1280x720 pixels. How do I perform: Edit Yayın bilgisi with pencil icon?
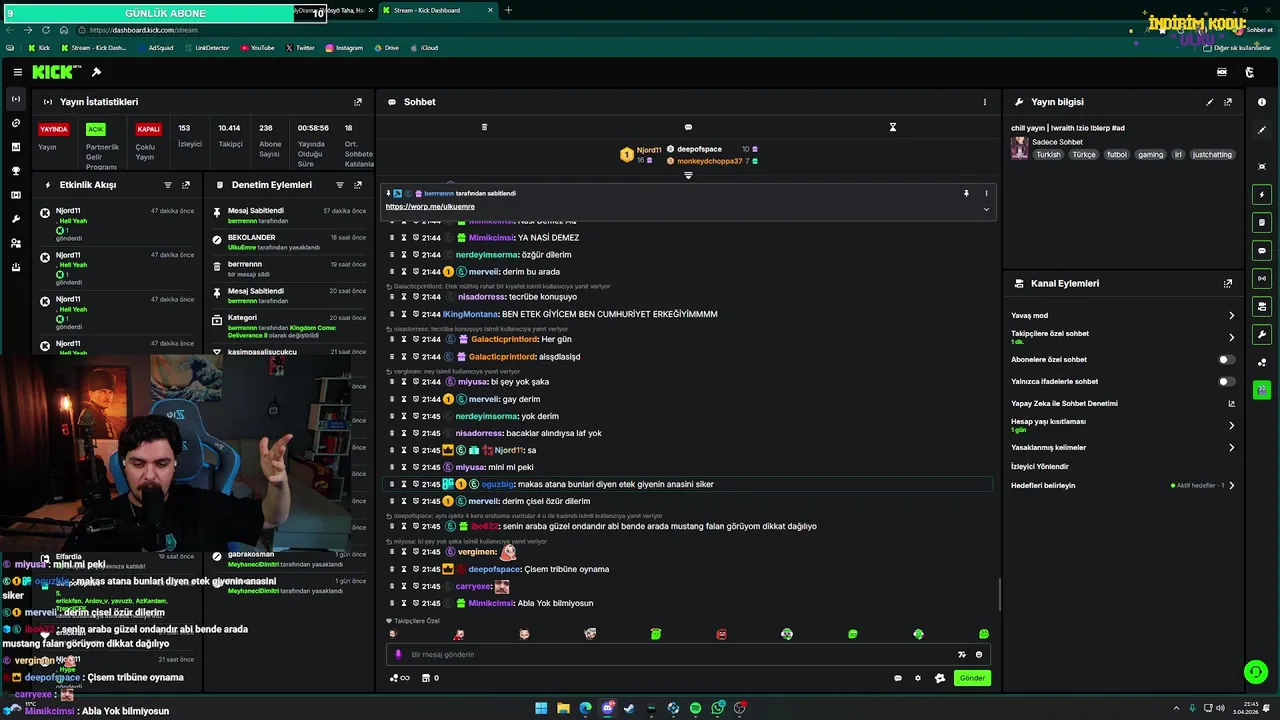[1210, 102]
